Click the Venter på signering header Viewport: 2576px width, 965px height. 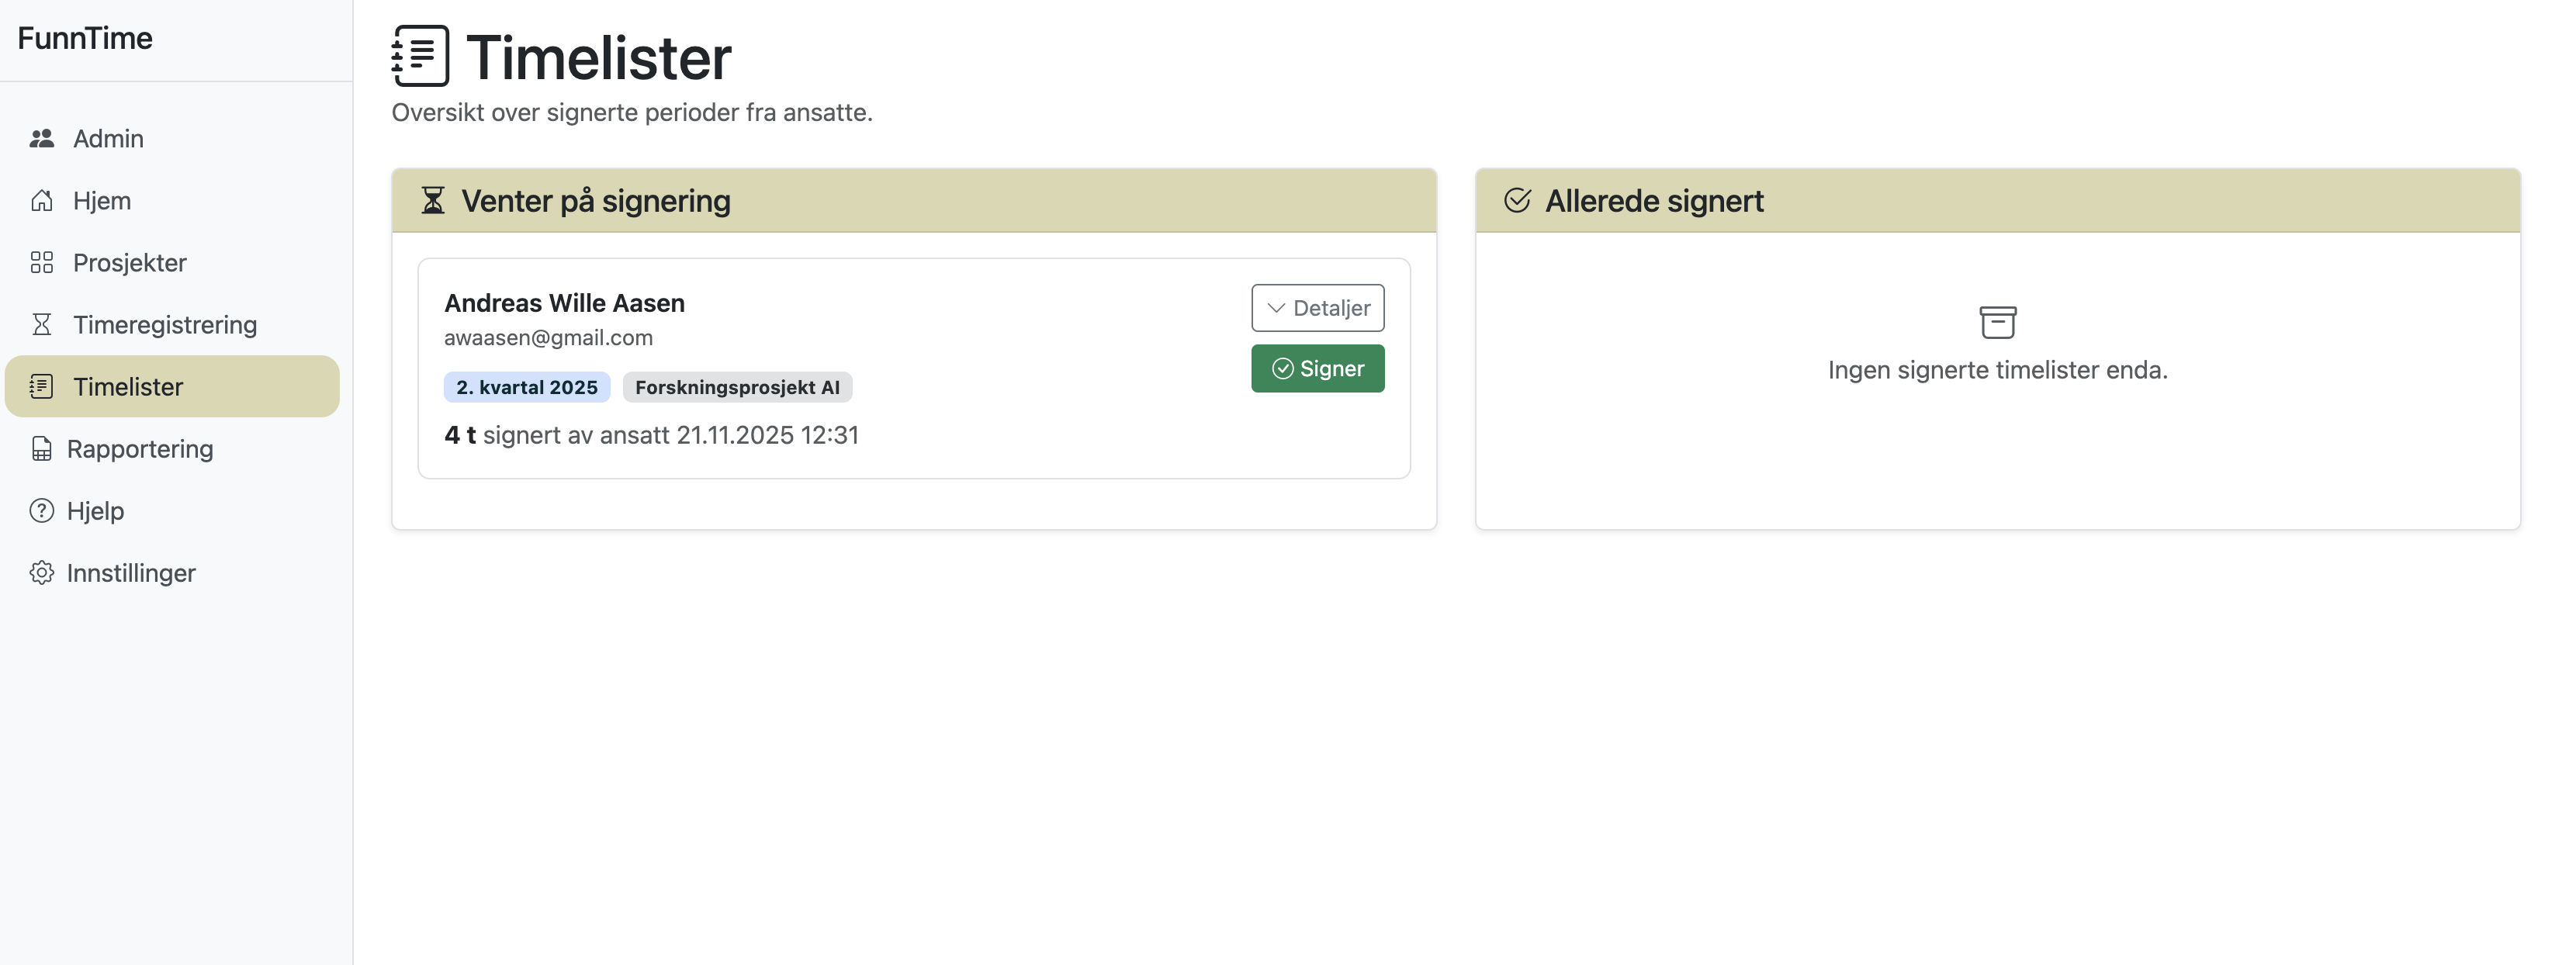(x=595, y=201)
